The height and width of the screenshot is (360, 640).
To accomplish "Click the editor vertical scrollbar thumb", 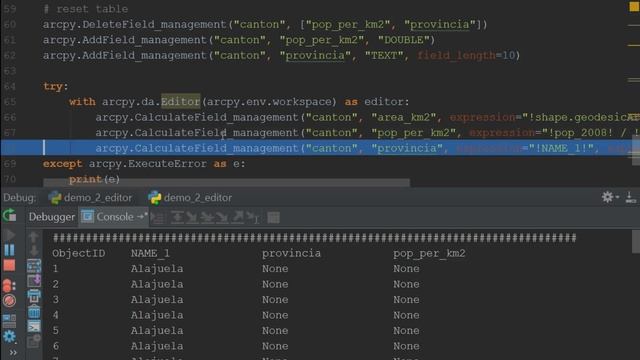I will (636, 150).
